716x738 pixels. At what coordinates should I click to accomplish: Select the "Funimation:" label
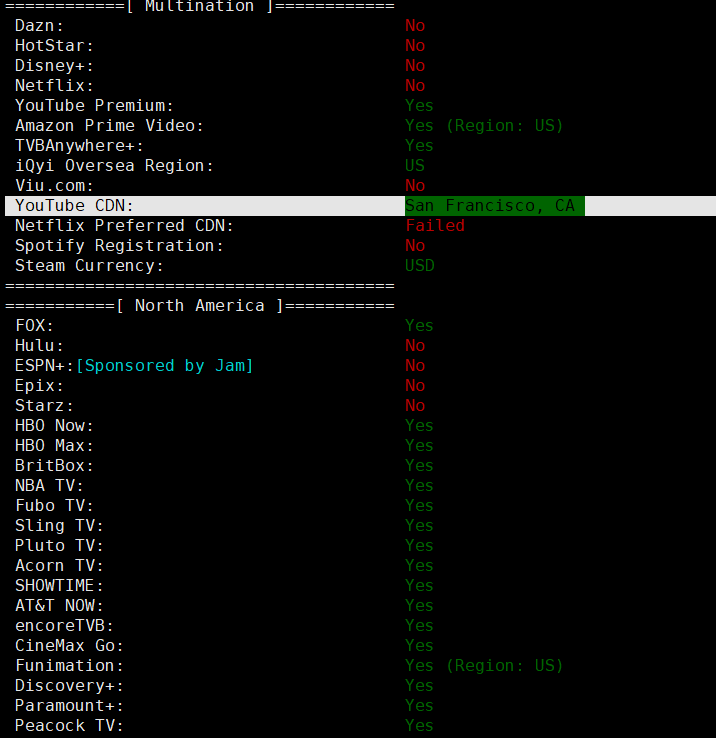(x=69, y=666)
